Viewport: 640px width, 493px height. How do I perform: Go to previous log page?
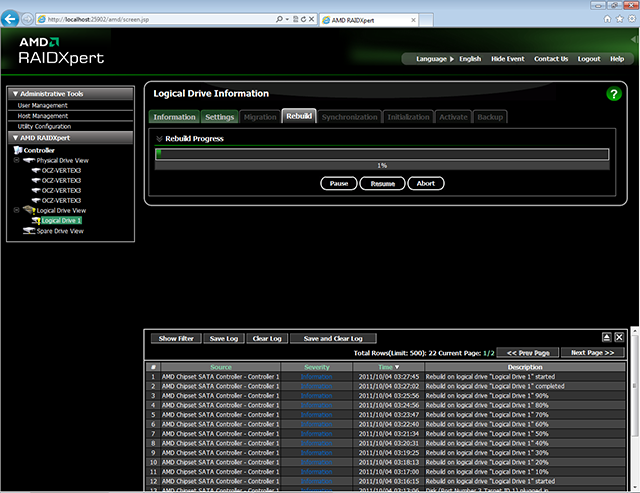click(x=528, y=353)
